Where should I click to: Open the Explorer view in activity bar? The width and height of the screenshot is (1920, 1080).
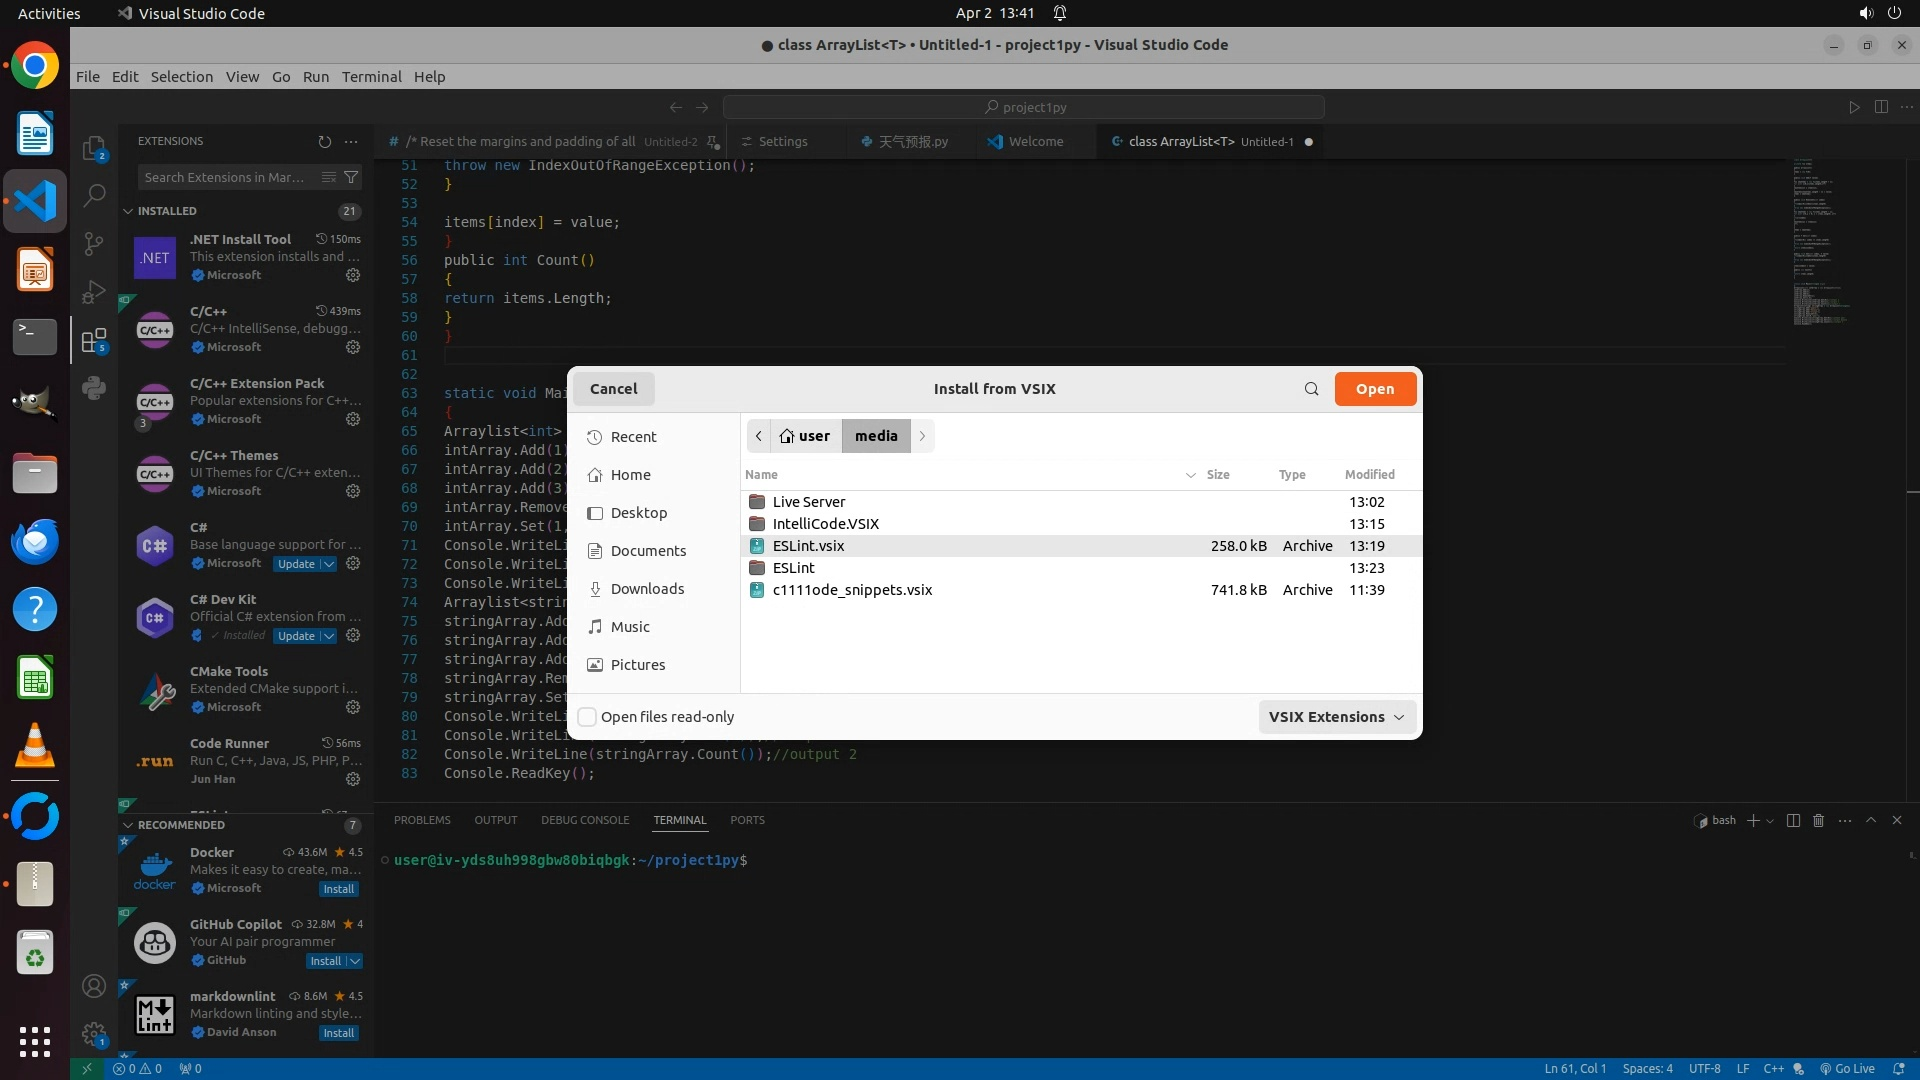pos(94,149)
